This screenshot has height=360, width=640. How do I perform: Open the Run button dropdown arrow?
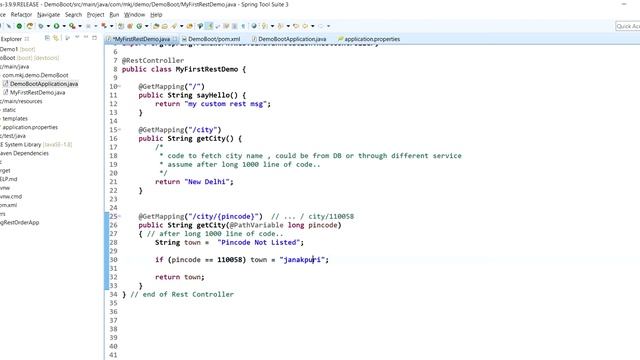coord(64,26)
